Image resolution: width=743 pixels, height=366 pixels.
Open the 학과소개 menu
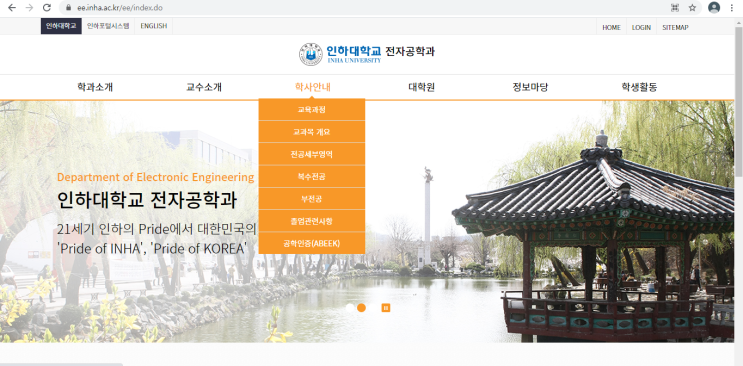click(95, 87)
